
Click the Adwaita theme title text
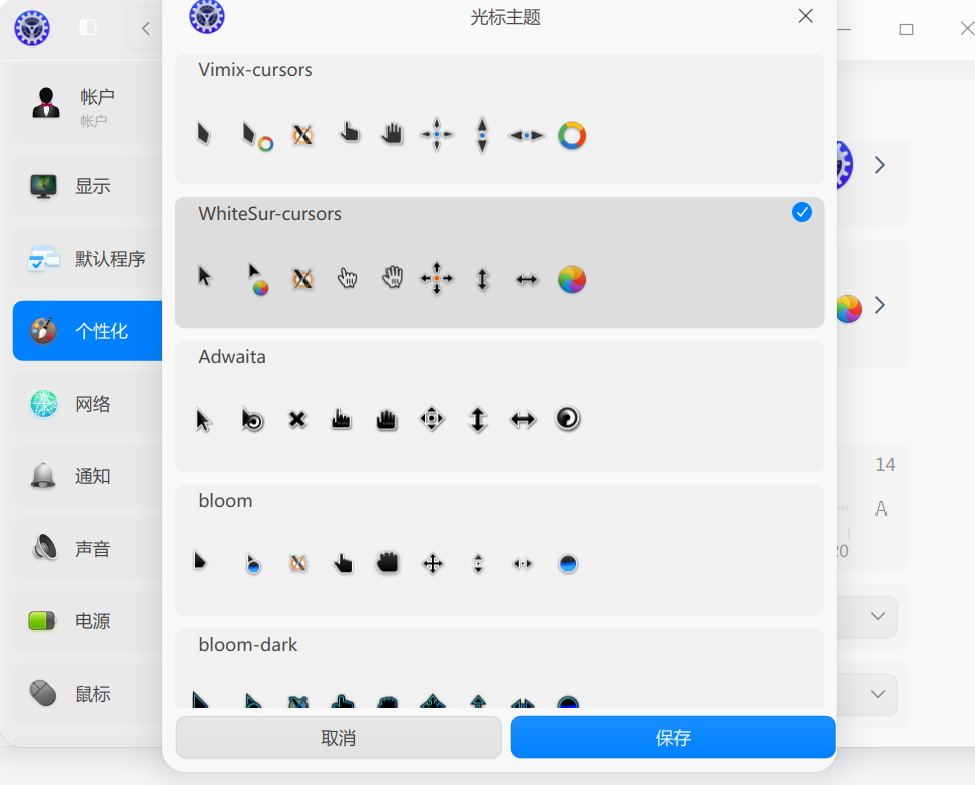(231, 356)
